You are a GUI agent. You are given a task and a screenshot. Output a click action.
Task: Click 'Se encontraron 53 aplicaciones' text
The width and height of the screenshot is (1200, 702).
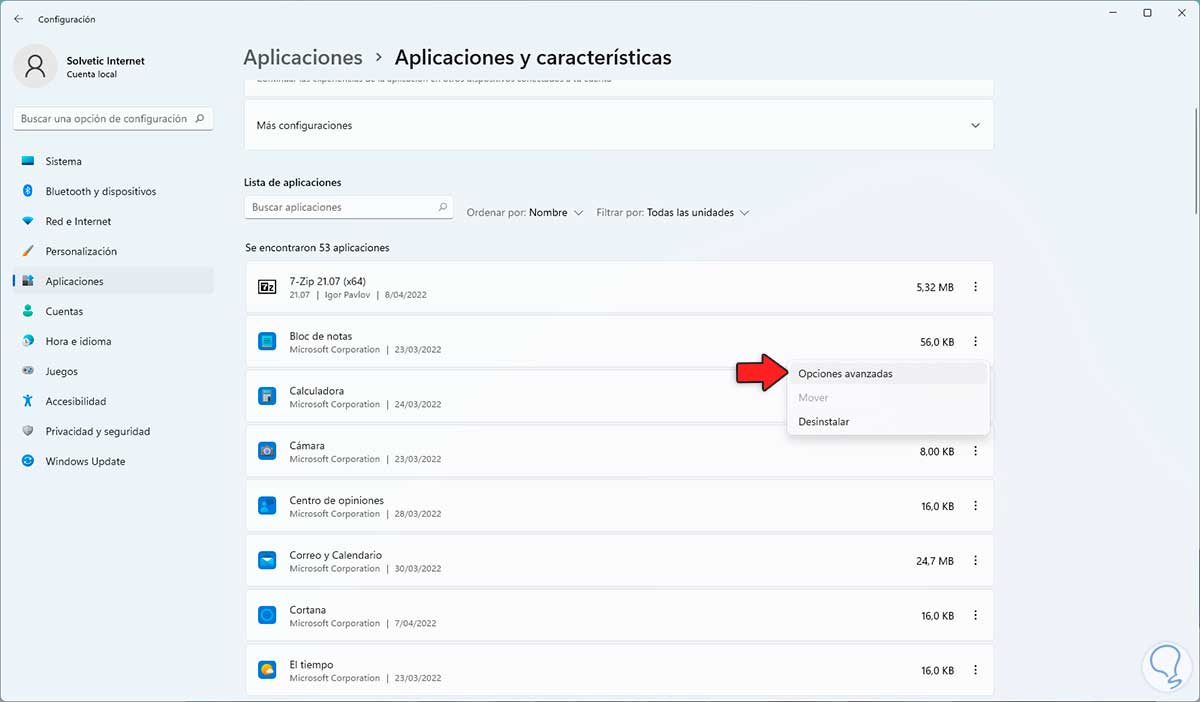click(x=317, y=247)
